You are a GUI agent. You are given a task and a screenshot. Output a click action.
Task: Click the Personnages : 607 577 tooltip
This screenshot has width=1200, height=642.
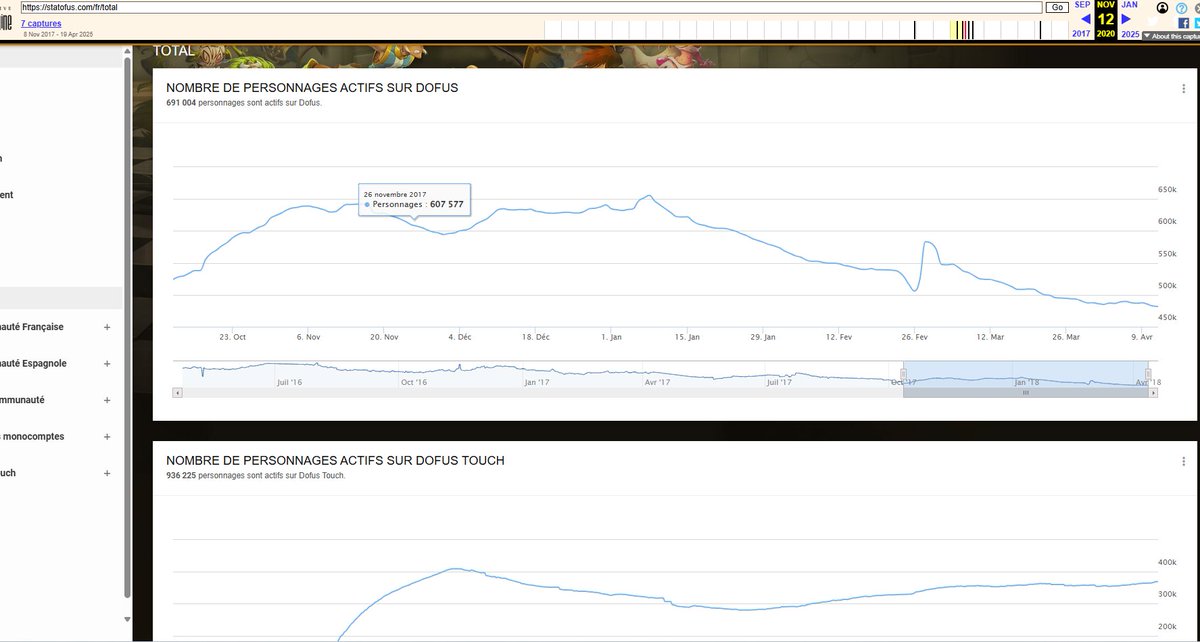[x=415, y=199]
